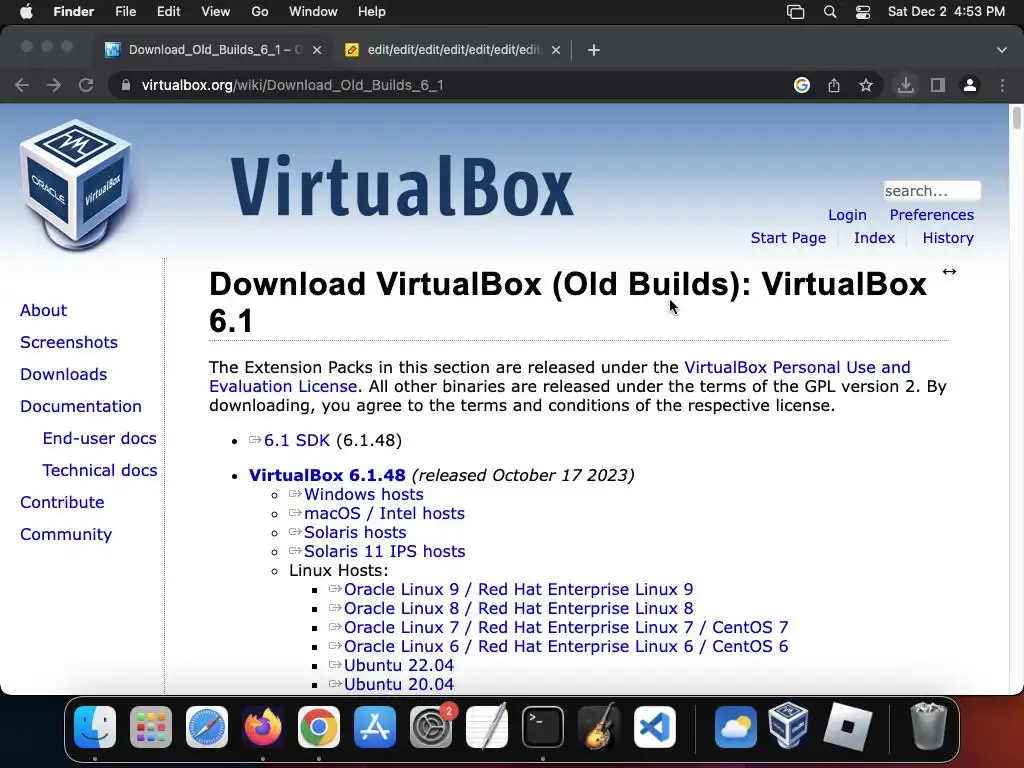
Task: Open the History link
Action: tap(948, 238)
